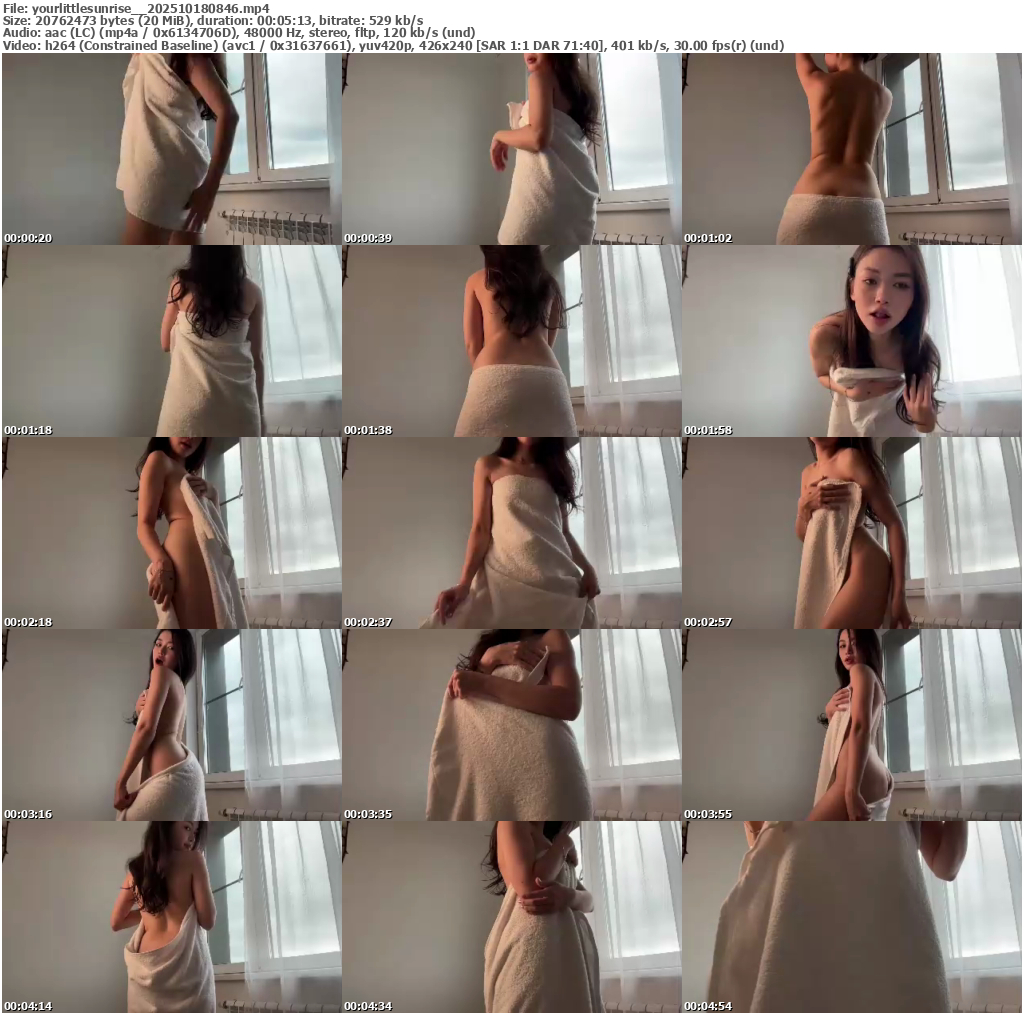Select the thumbnail stamped 00:03:35

click(x=511, y=725)
